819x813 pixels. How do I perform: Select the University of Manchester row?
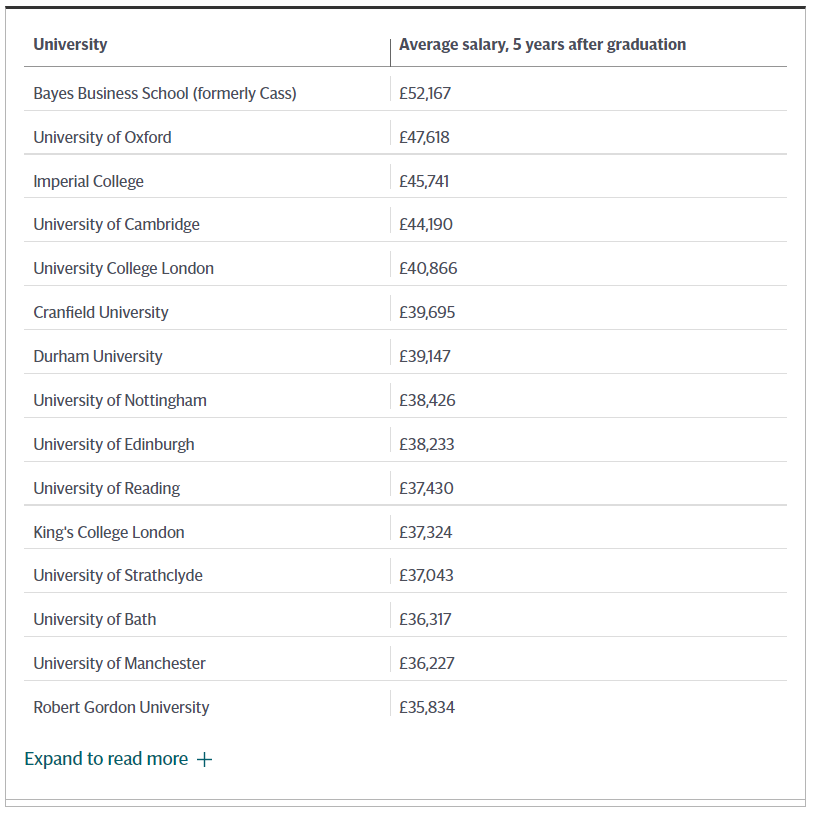[x=119, y=663]
